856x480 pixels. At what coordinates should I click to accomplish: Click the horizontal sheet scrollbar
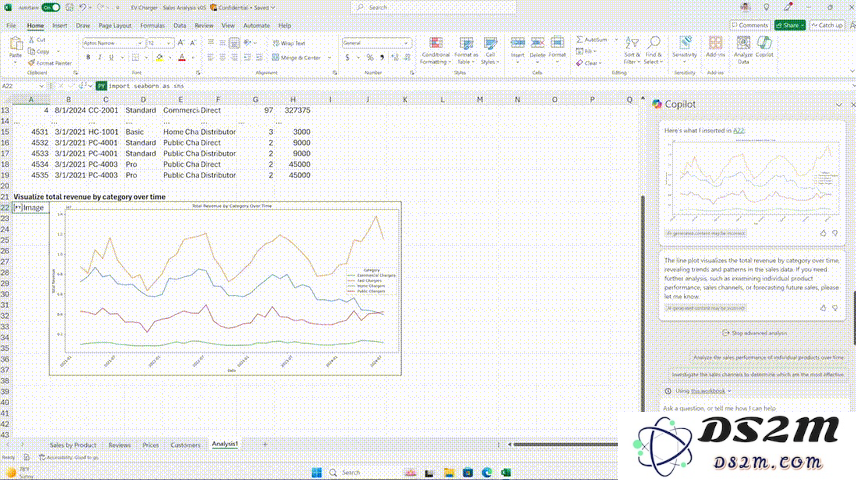point(566,445)
